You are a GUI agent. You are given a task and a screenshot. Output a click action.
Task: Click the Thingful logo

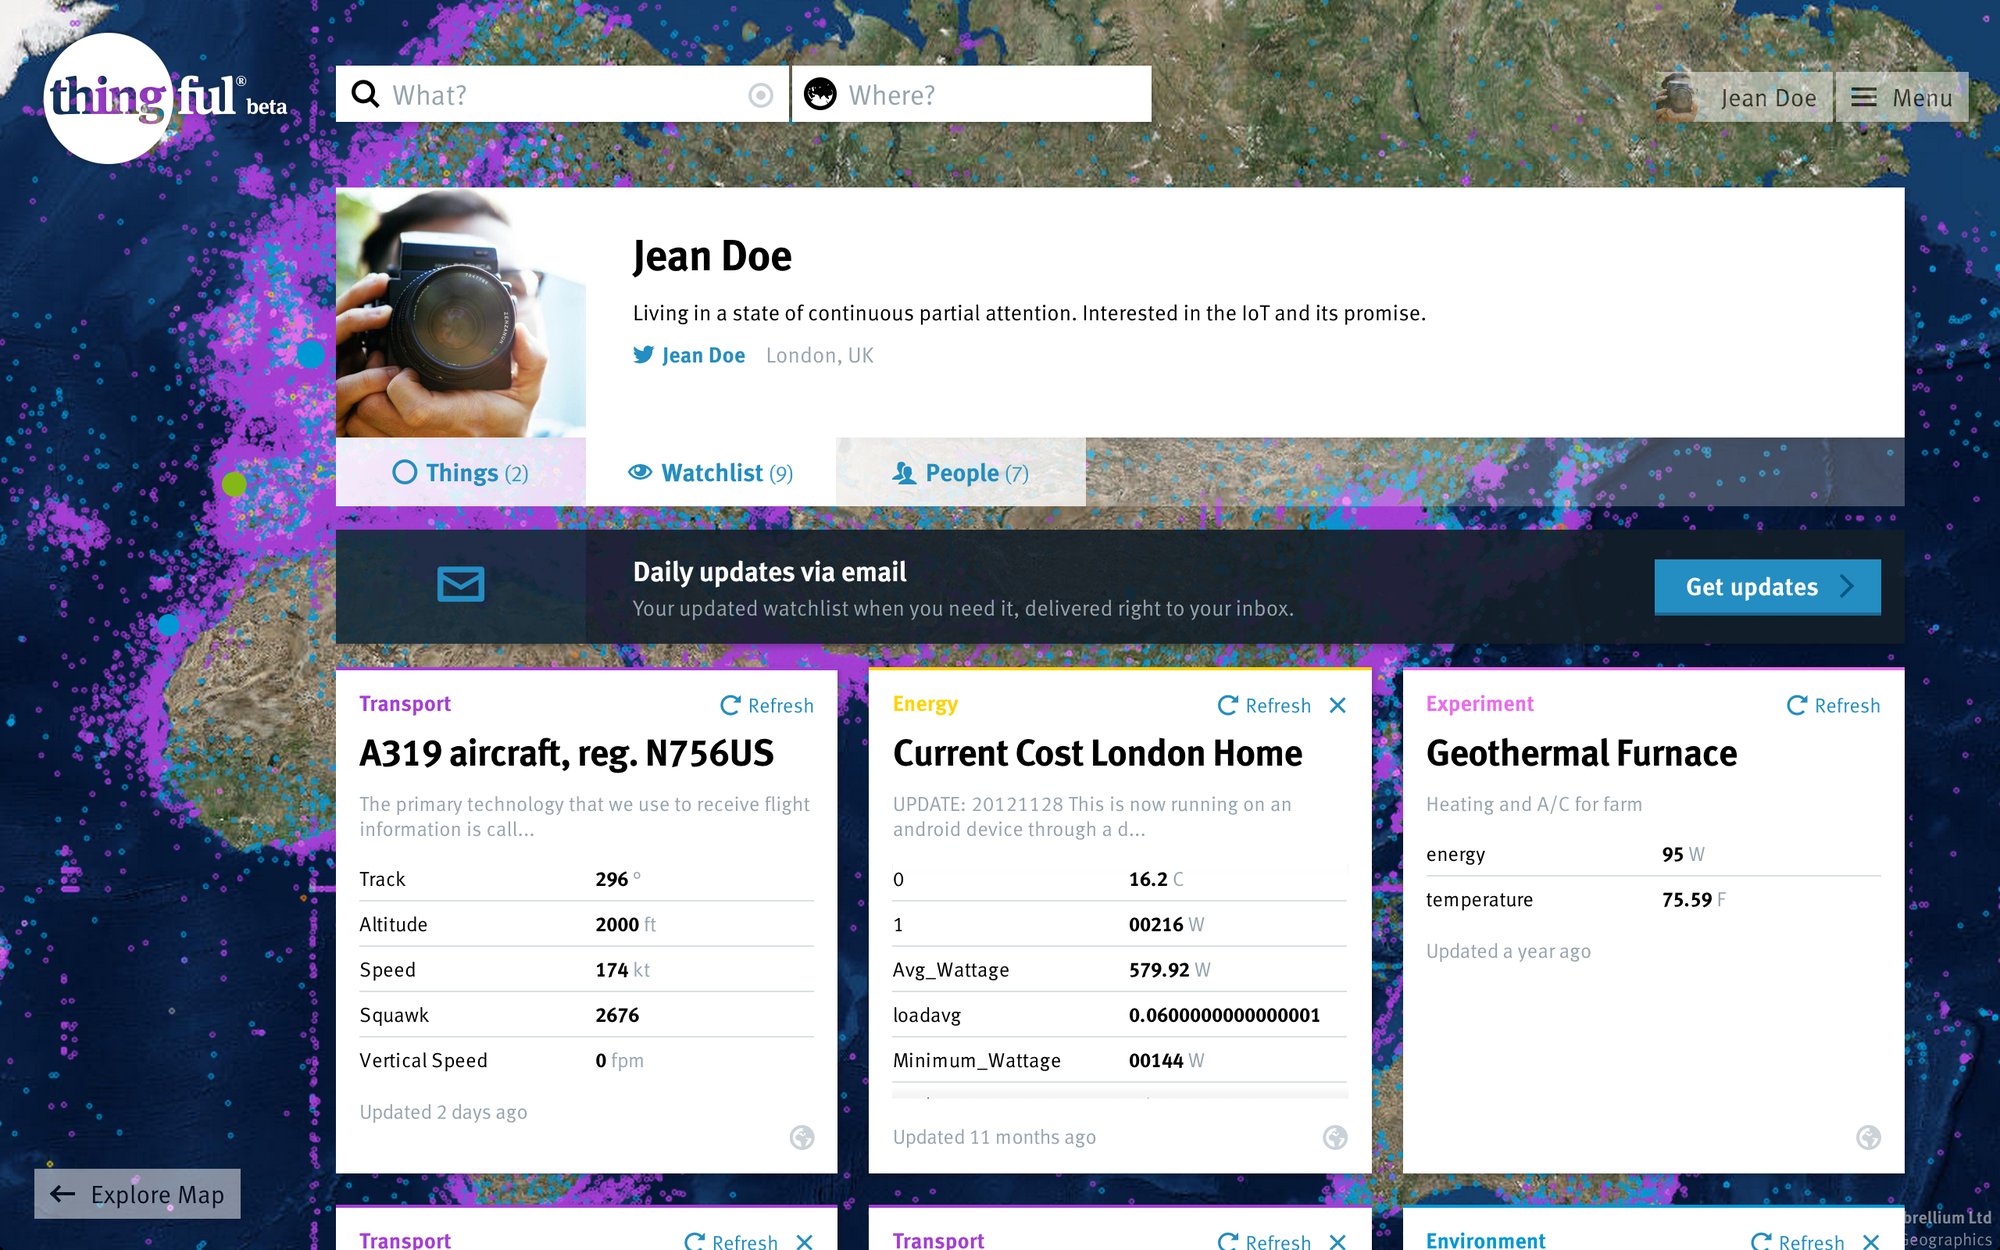coord(165,98)
